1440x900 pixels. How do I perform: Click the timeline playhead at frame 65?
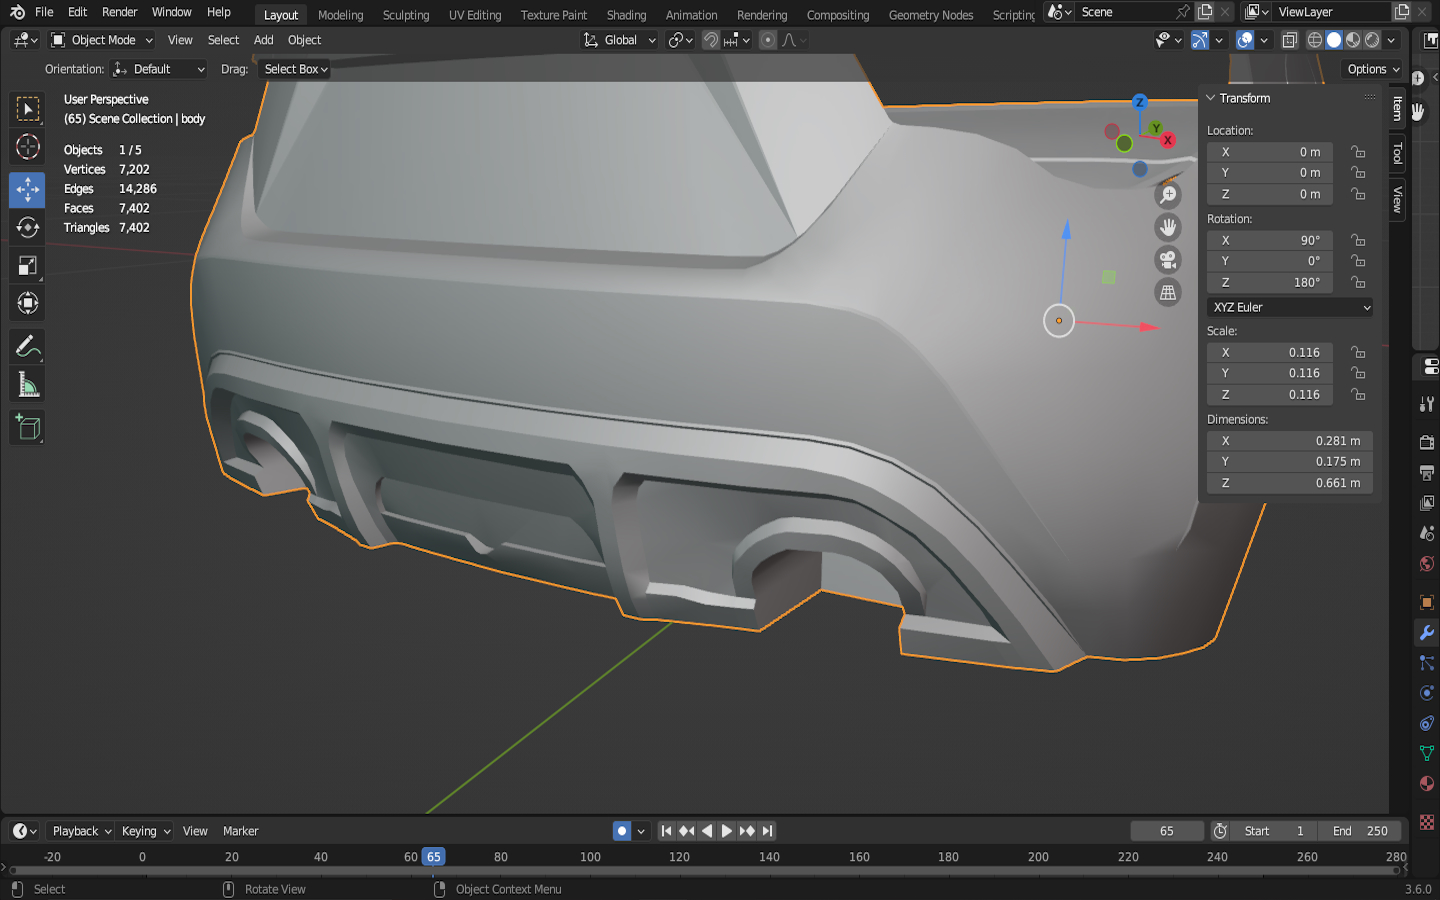pos(433,857)
